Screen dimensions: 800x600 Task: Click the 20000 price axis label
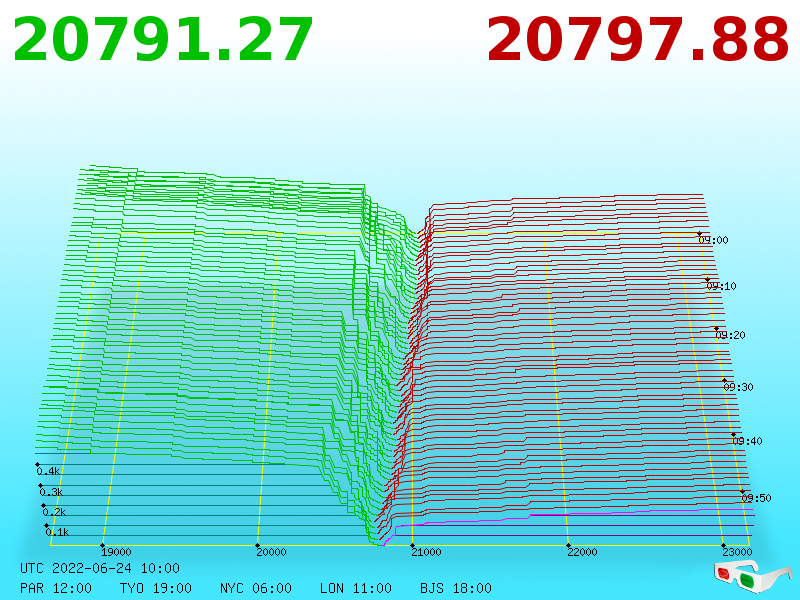(271, 552)
